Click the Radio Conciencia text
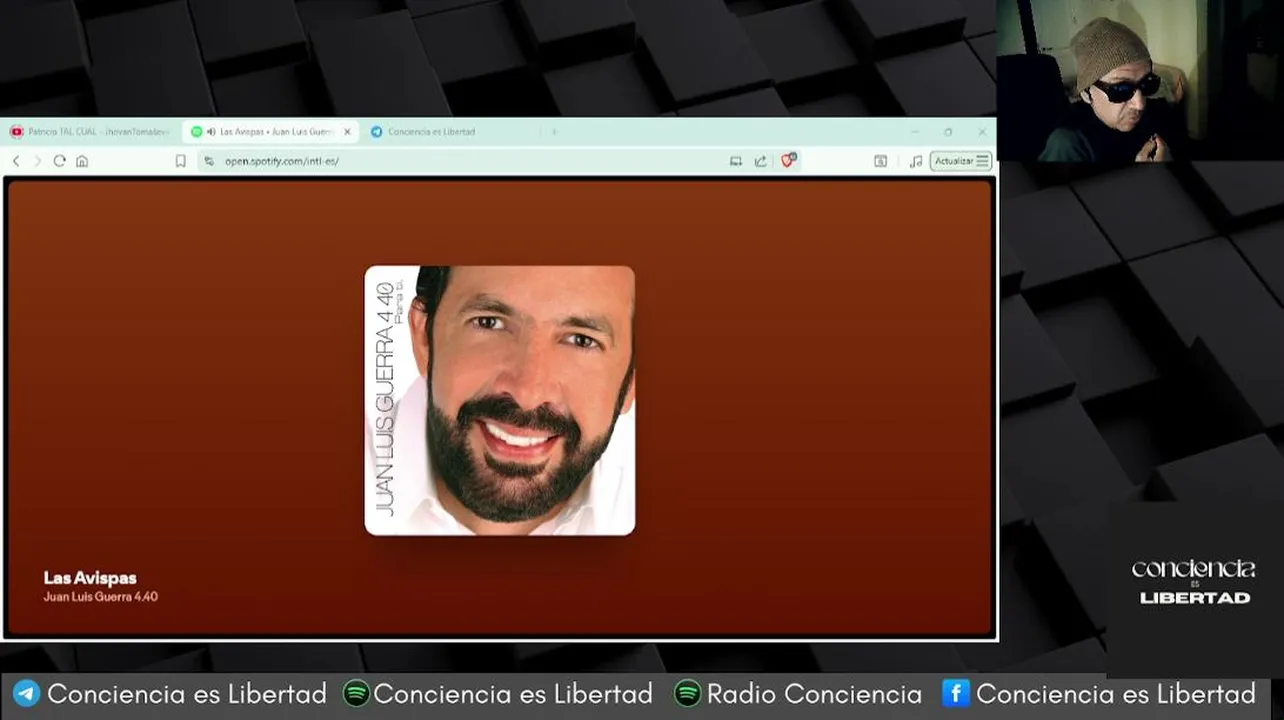 pos(814,694)
